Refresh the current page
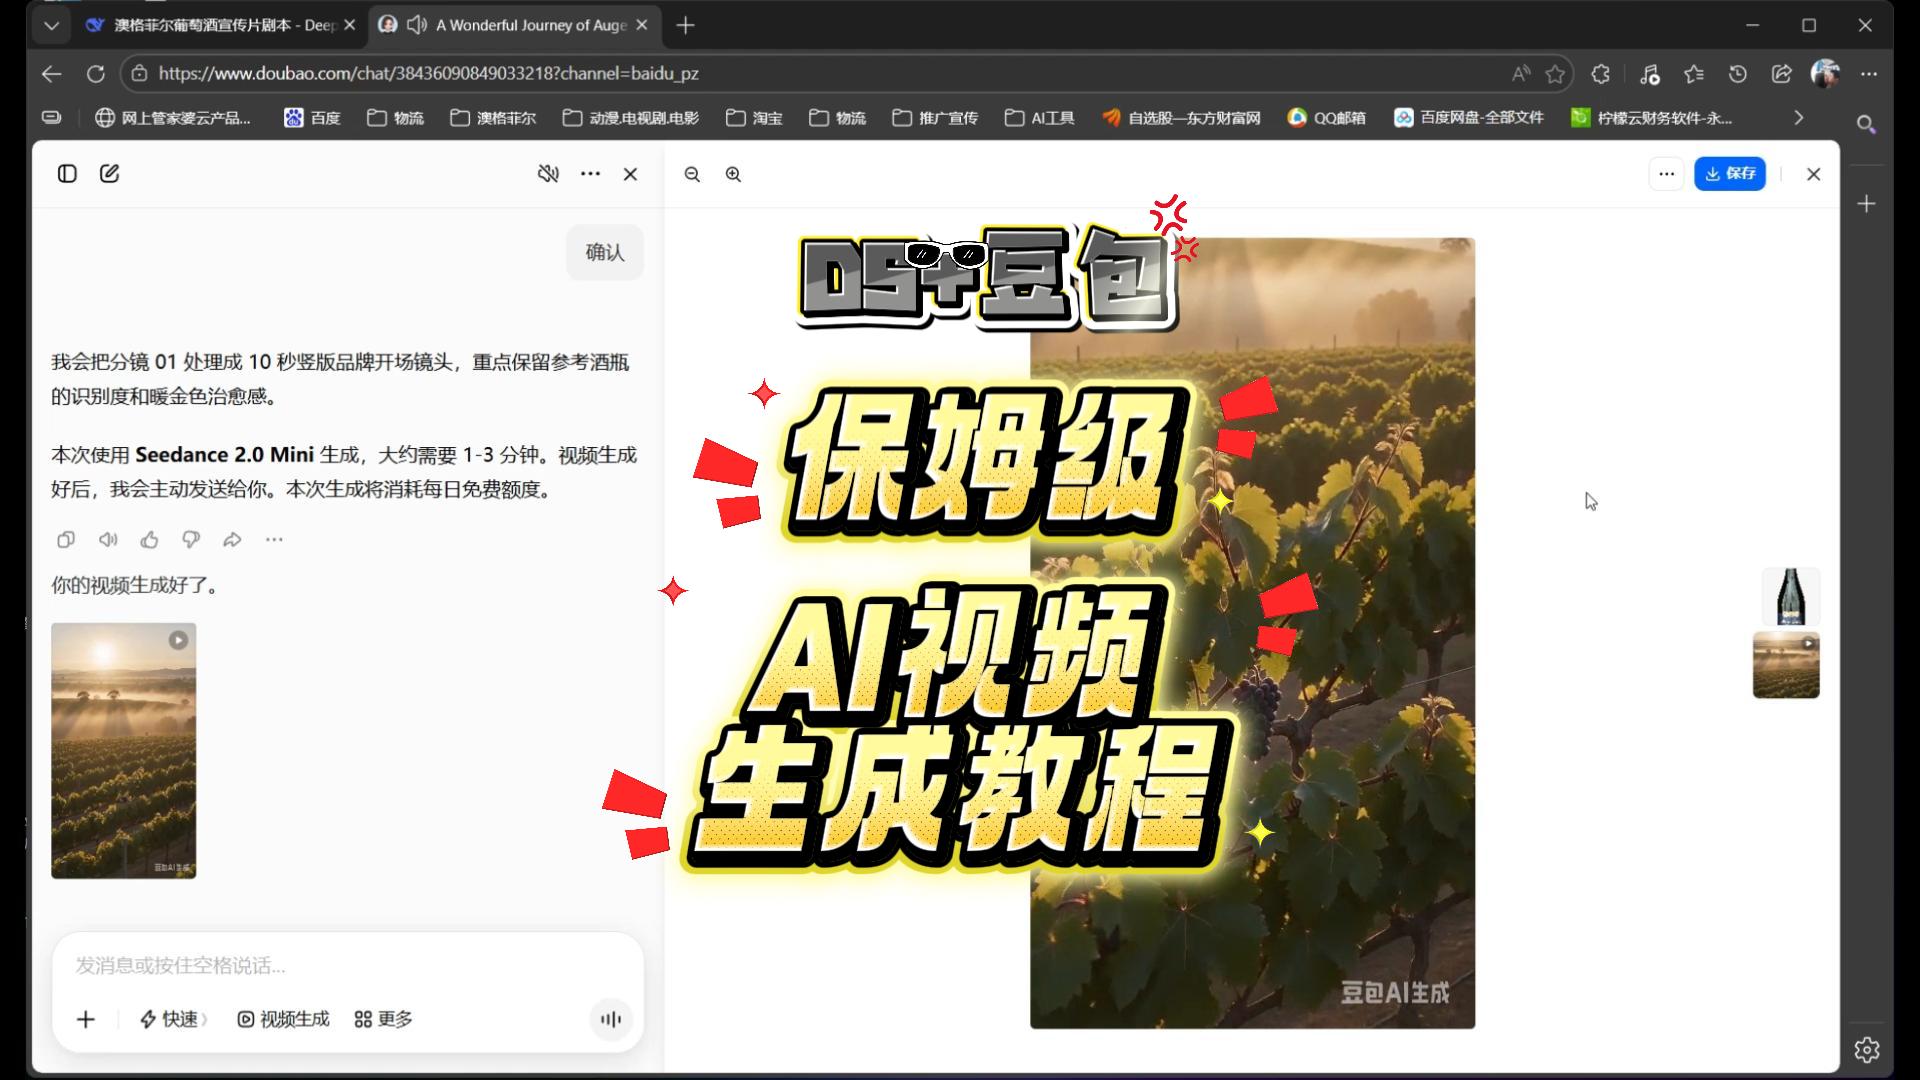Screen dimensions: 1920x1080 96,73
